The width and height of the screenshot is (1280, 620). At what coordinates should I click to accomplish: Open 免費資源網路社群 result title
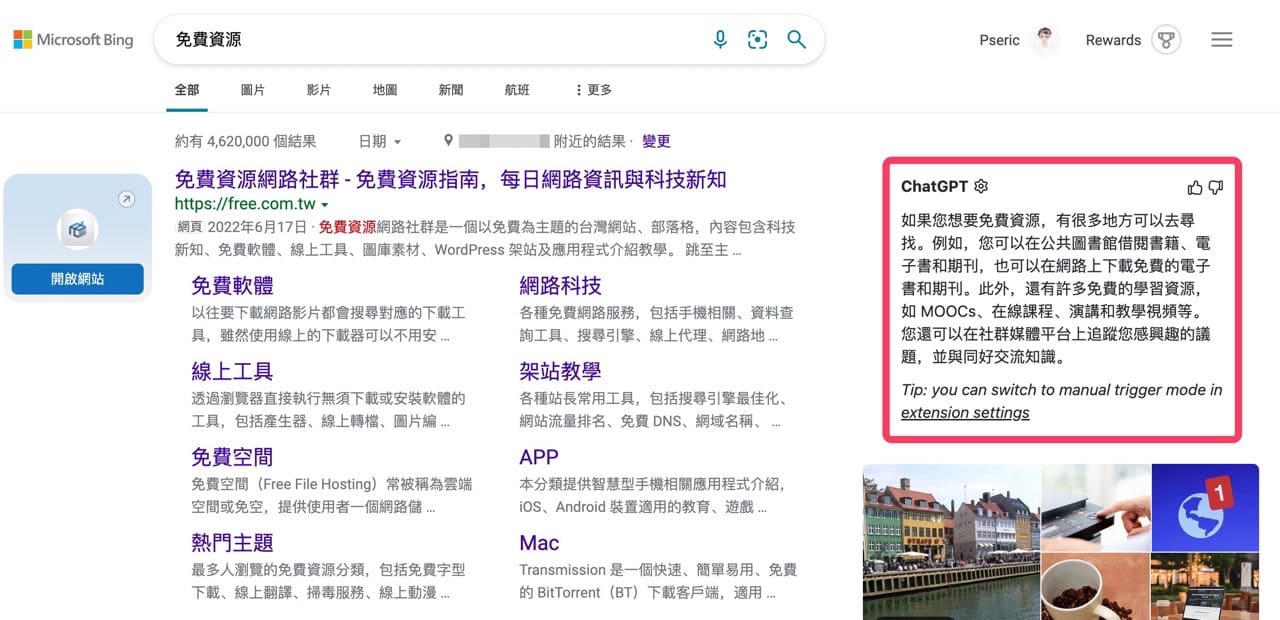point(450,180)
